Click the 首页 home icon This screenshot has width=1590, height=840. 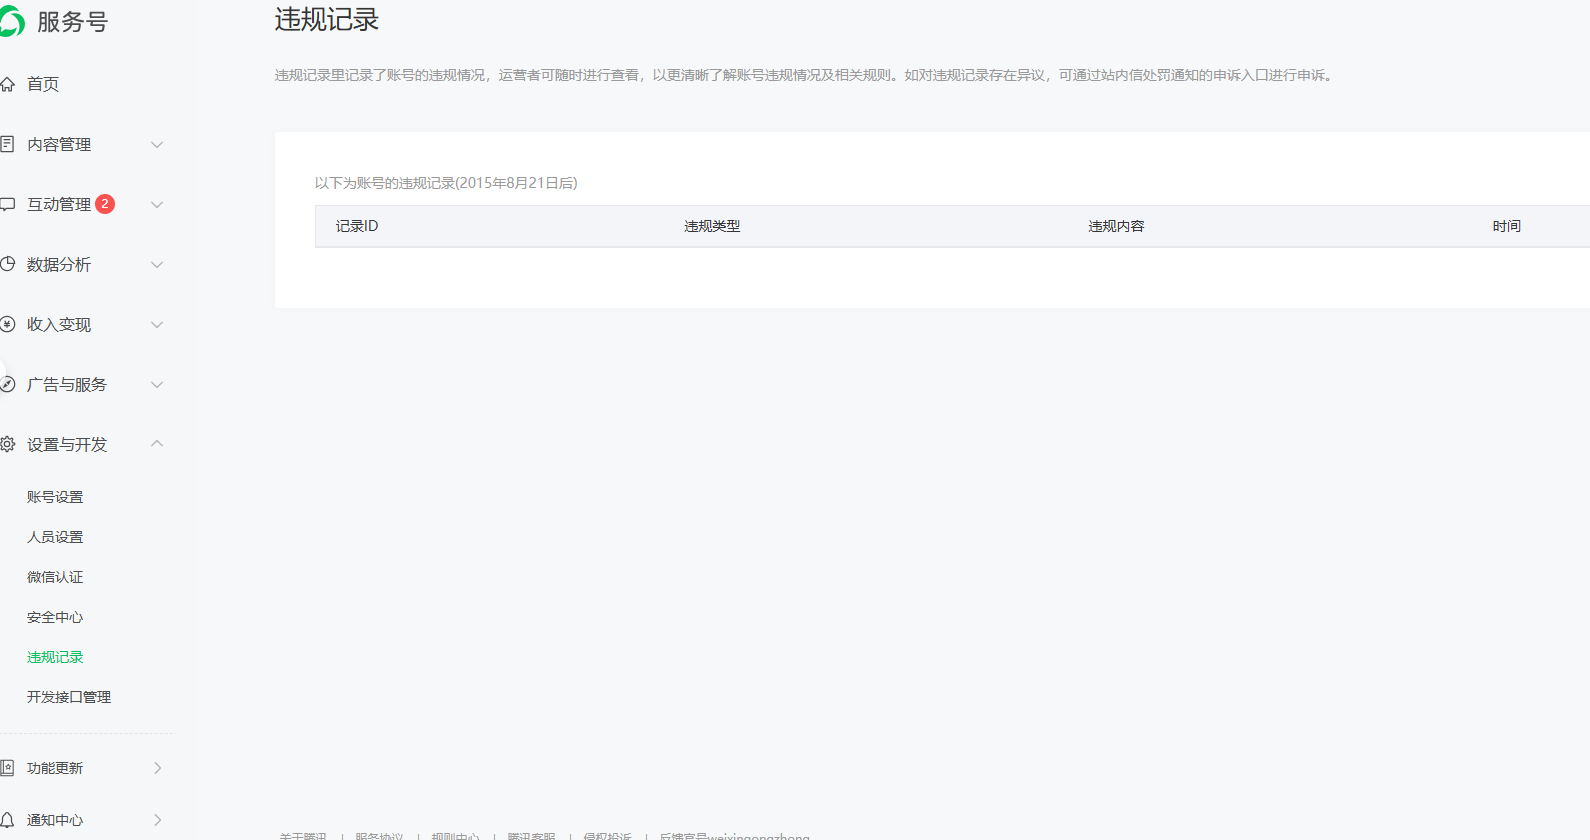7,84
